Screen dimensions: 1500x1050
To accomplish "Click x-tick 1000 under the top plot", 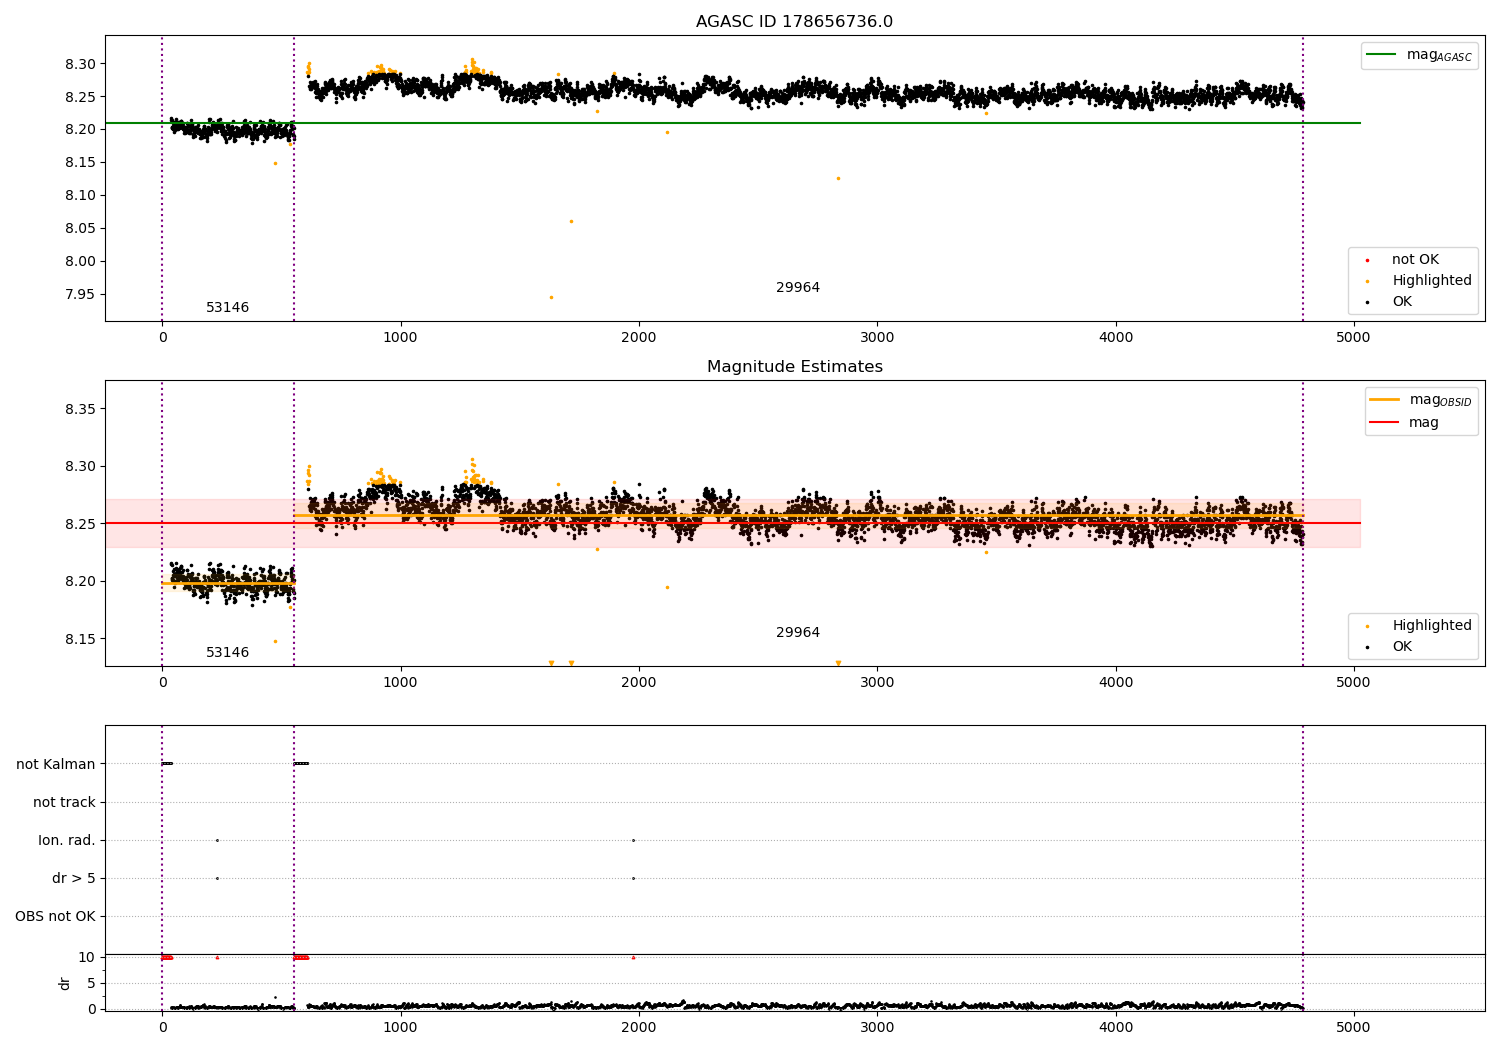I will tap(400, 337).
